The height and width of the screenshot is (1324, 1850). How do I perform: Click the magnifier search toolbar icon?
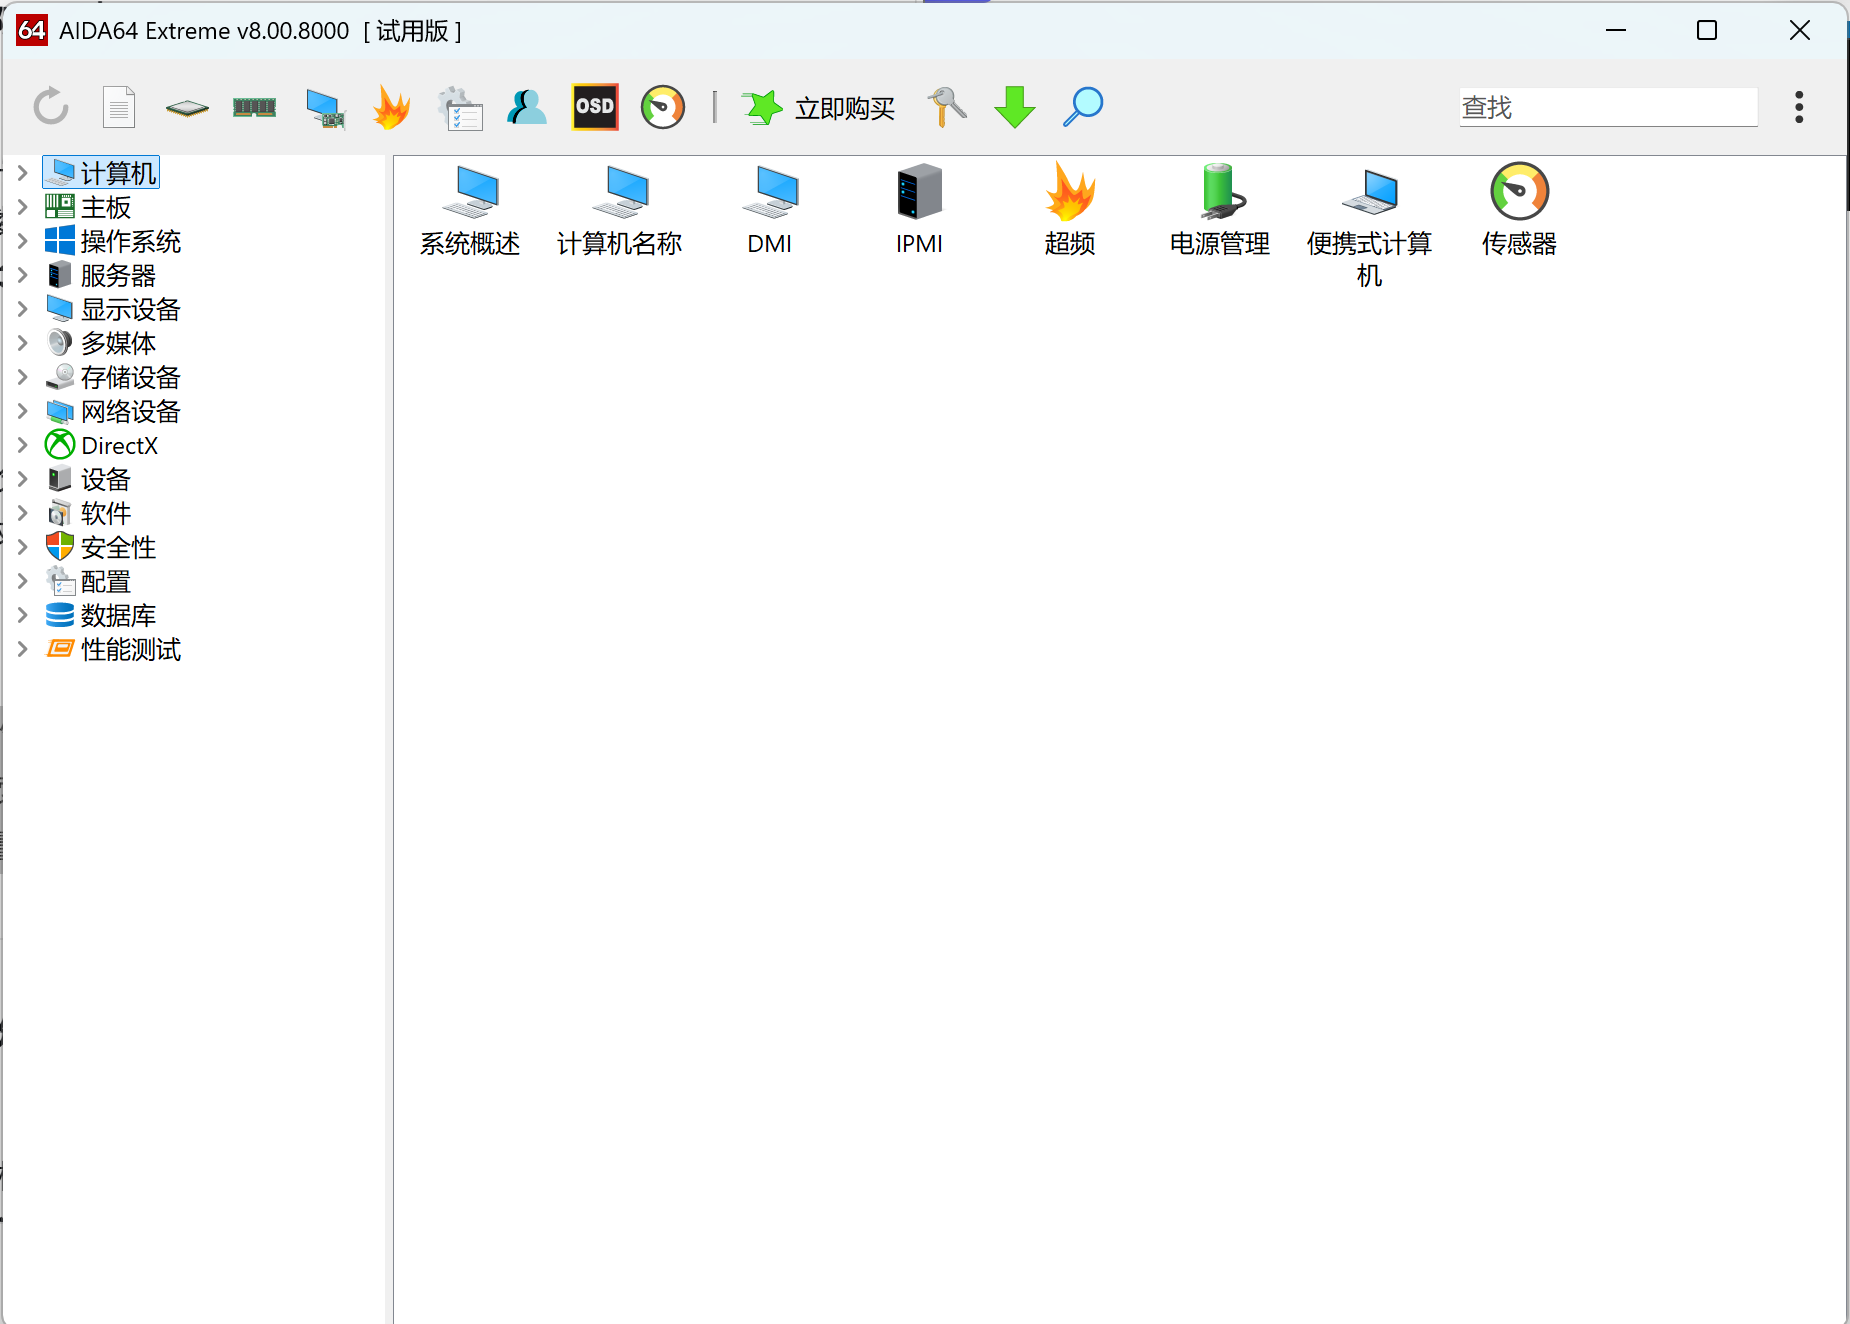tap(1083, 107)
